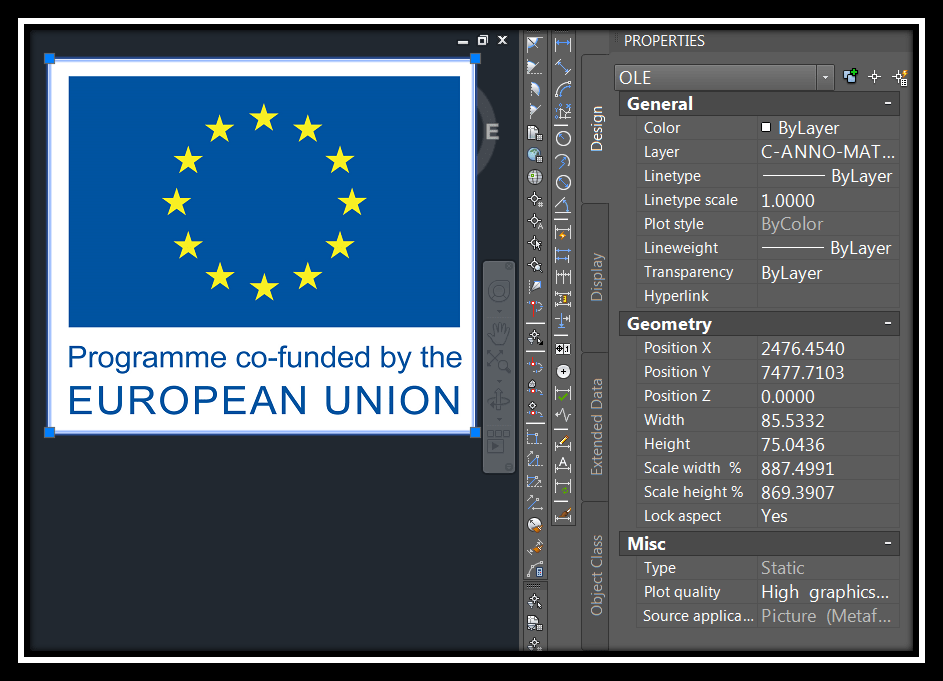Open the Layer value C-ANNO-MAT dropdown
The image size is (943, 681).
(x=828, y=152)
